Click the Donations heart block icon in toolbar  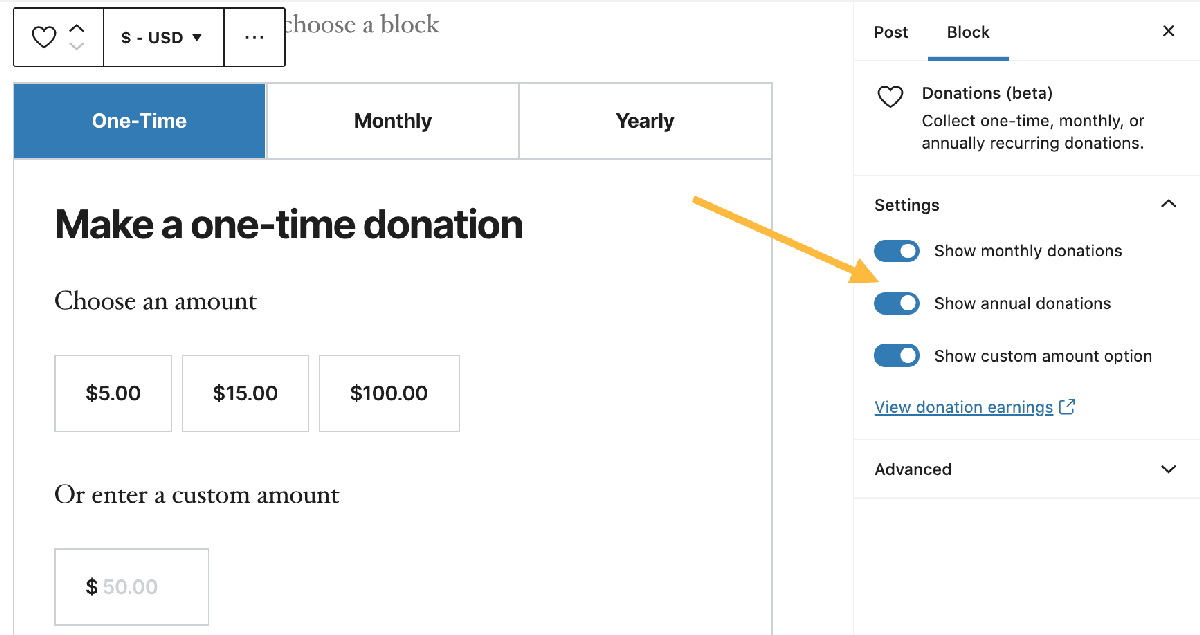point(44,38)
